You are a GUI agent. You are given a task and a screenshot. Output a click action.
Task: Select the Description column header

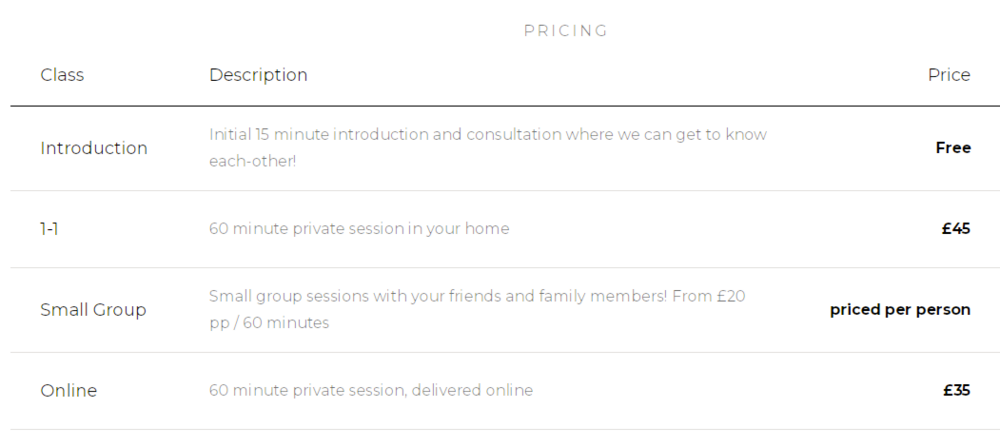tap(258, 75)
